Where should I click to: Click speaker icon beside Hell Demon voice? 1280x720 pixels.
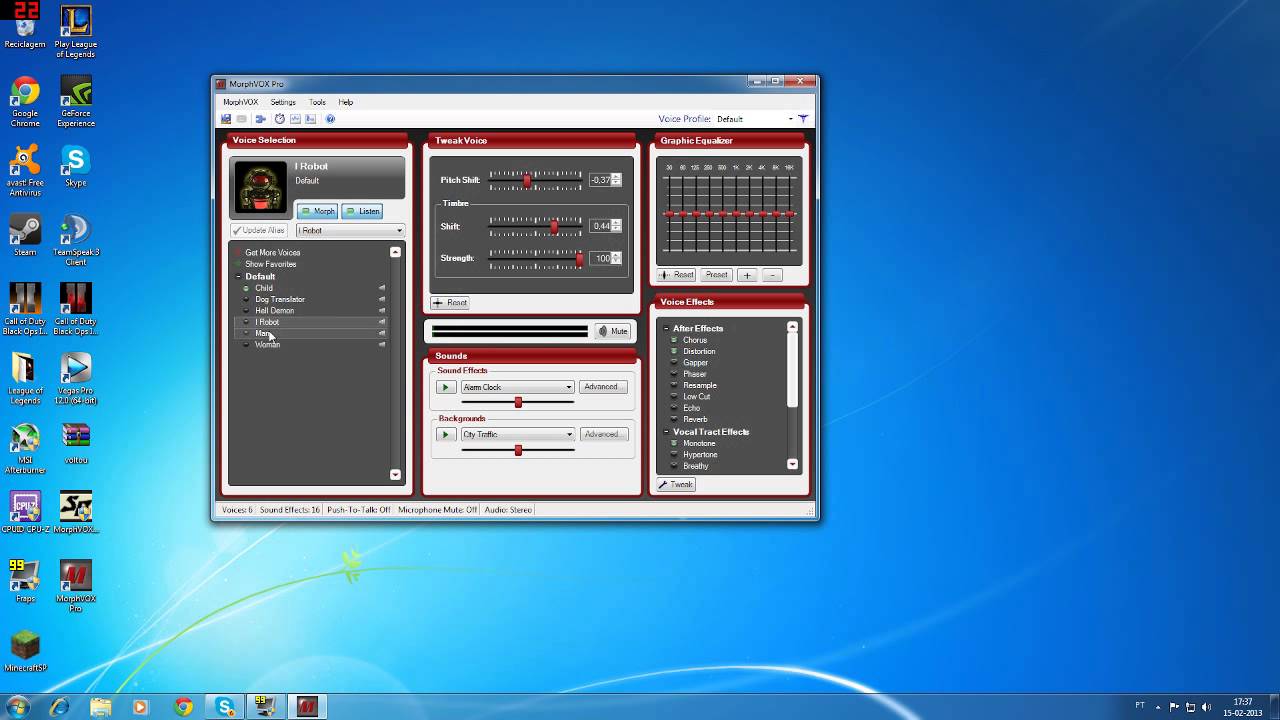click(381, 310)
